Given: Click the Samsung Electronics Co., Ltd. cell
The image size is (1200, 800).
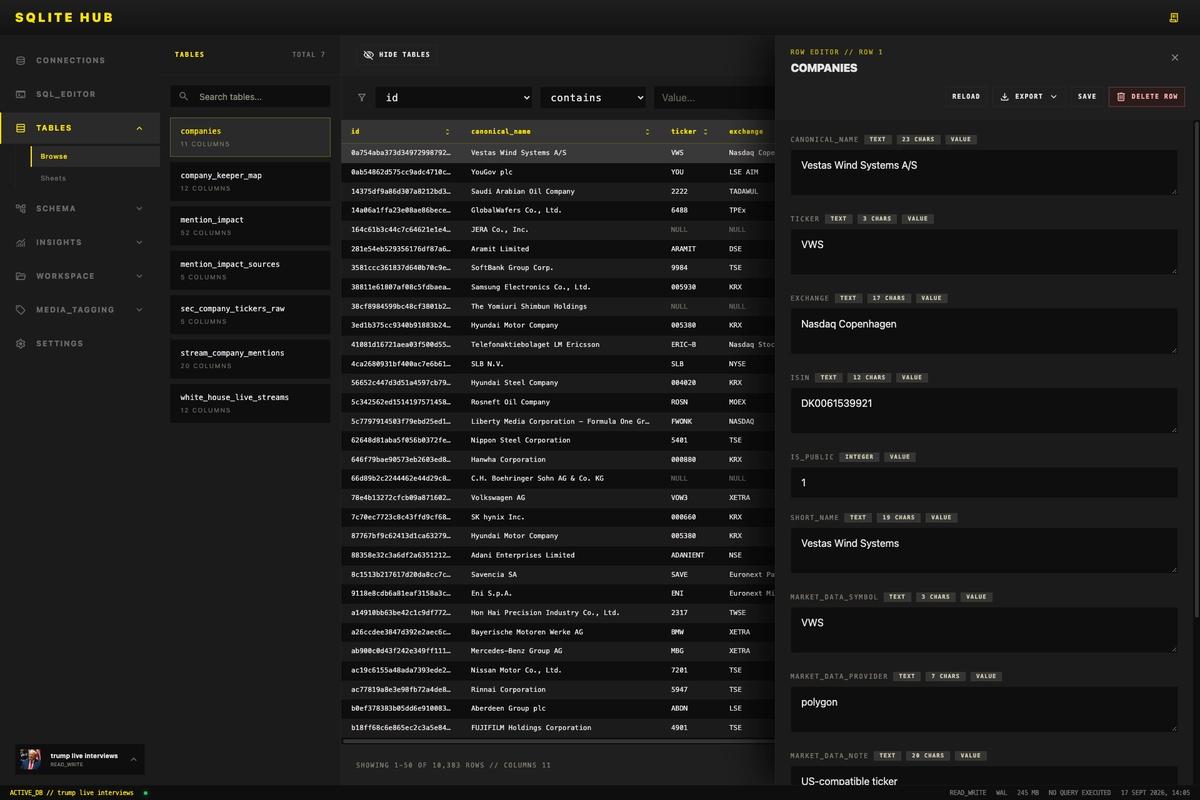Looking at the screenshot, I should (x=531, y=287).
